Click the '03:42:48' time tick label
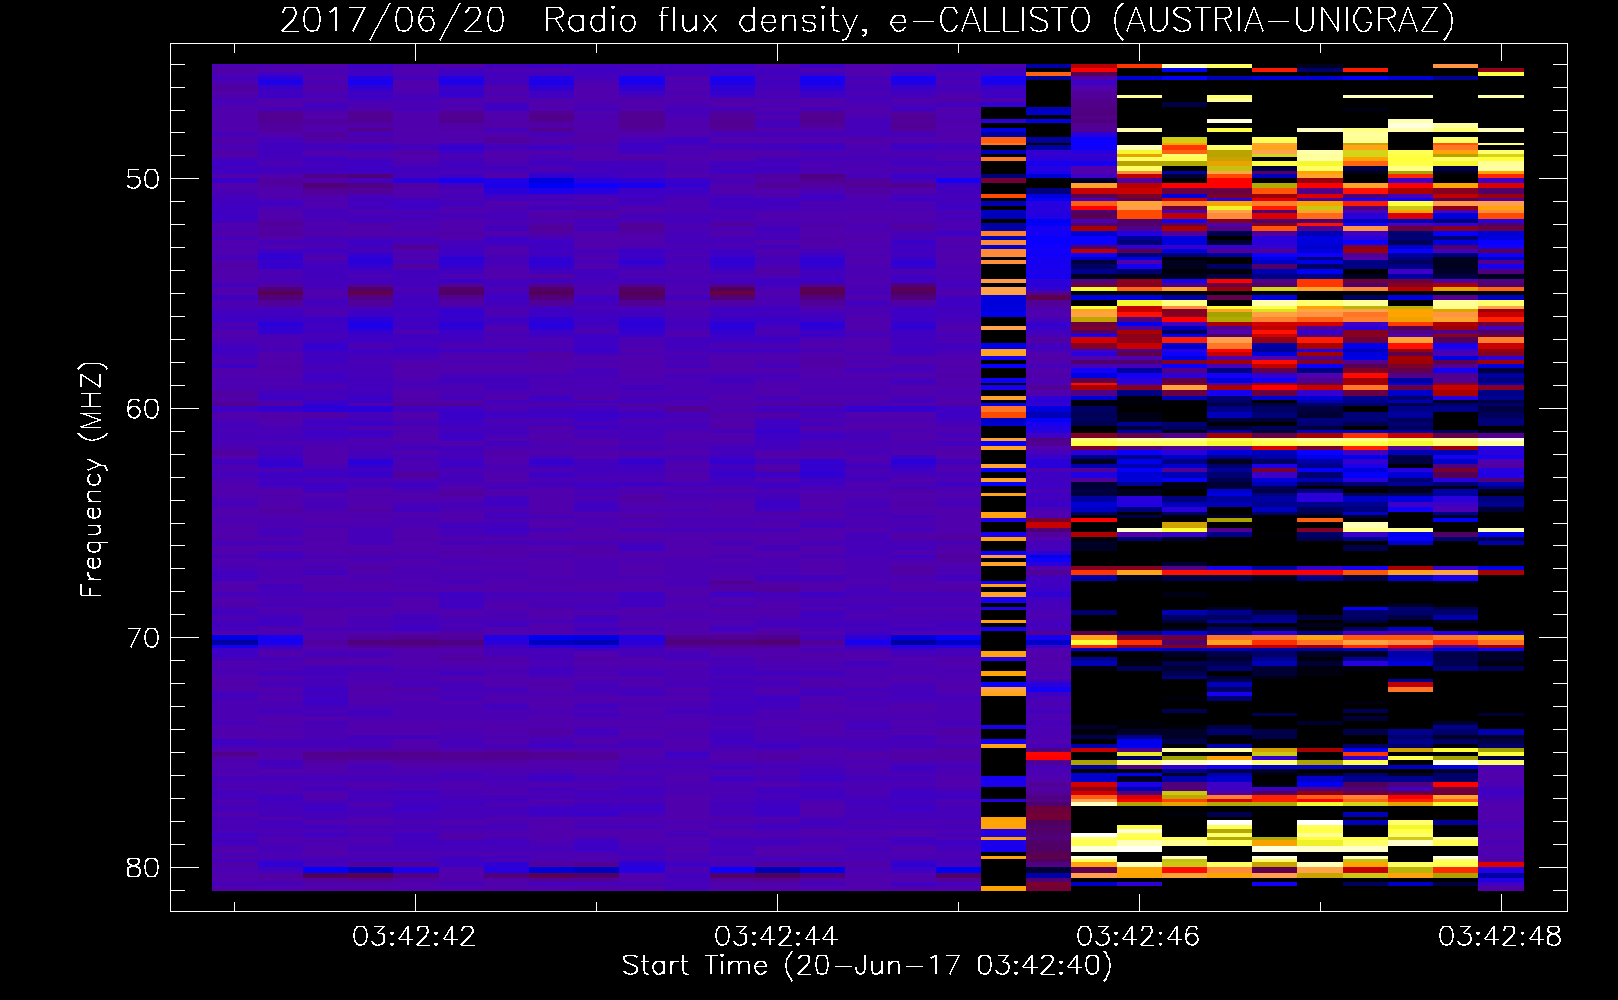The height and width of the screenshot is (1000, 1618). (1500, 937)
